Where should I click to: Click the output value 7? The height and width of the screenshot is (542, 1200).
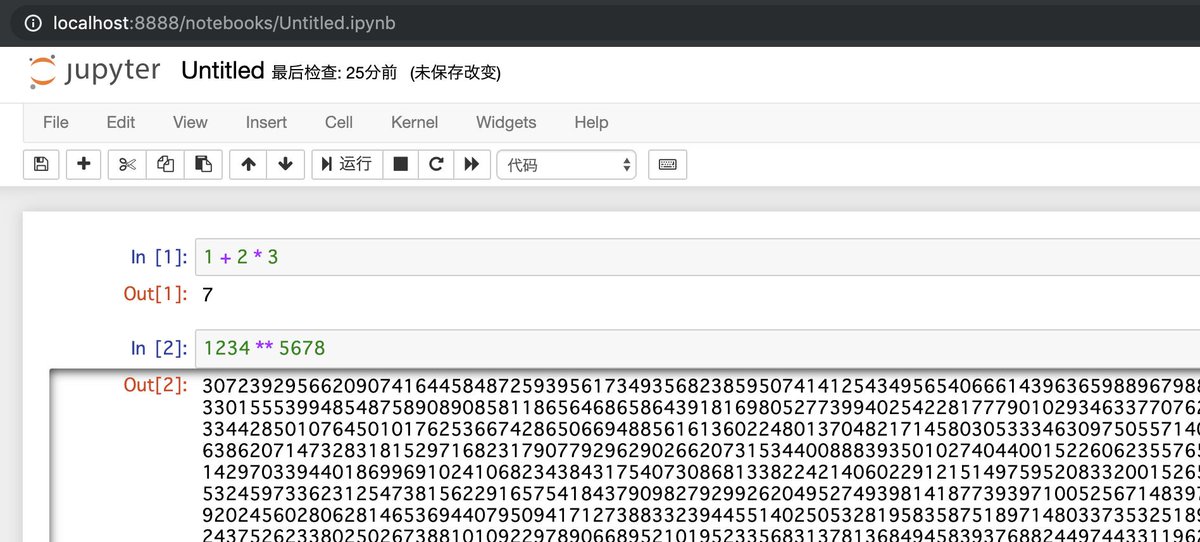tap(207, 295)
